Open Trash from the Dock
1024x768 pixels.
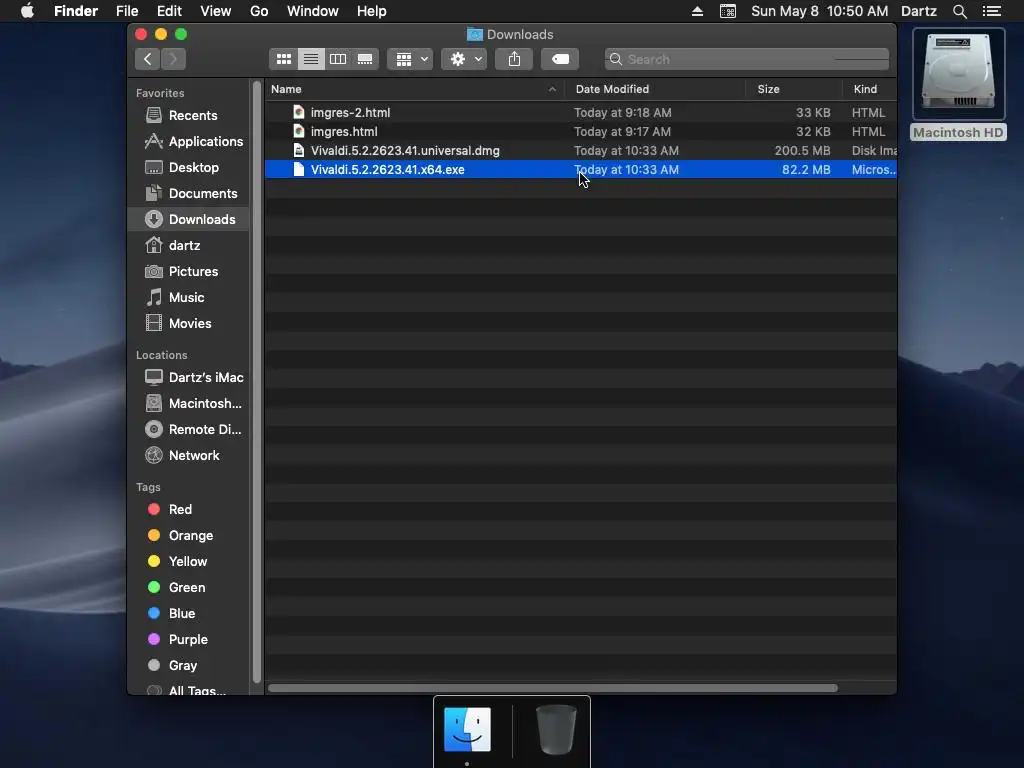click(556, 729)
